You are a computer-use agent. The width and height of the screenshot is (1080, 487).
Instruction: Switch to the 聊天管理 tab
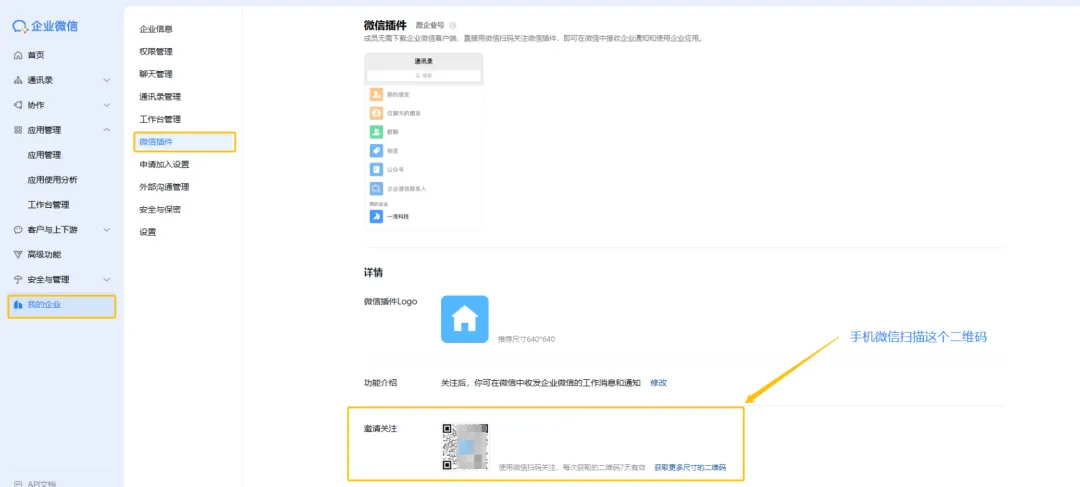pos(156,74)
